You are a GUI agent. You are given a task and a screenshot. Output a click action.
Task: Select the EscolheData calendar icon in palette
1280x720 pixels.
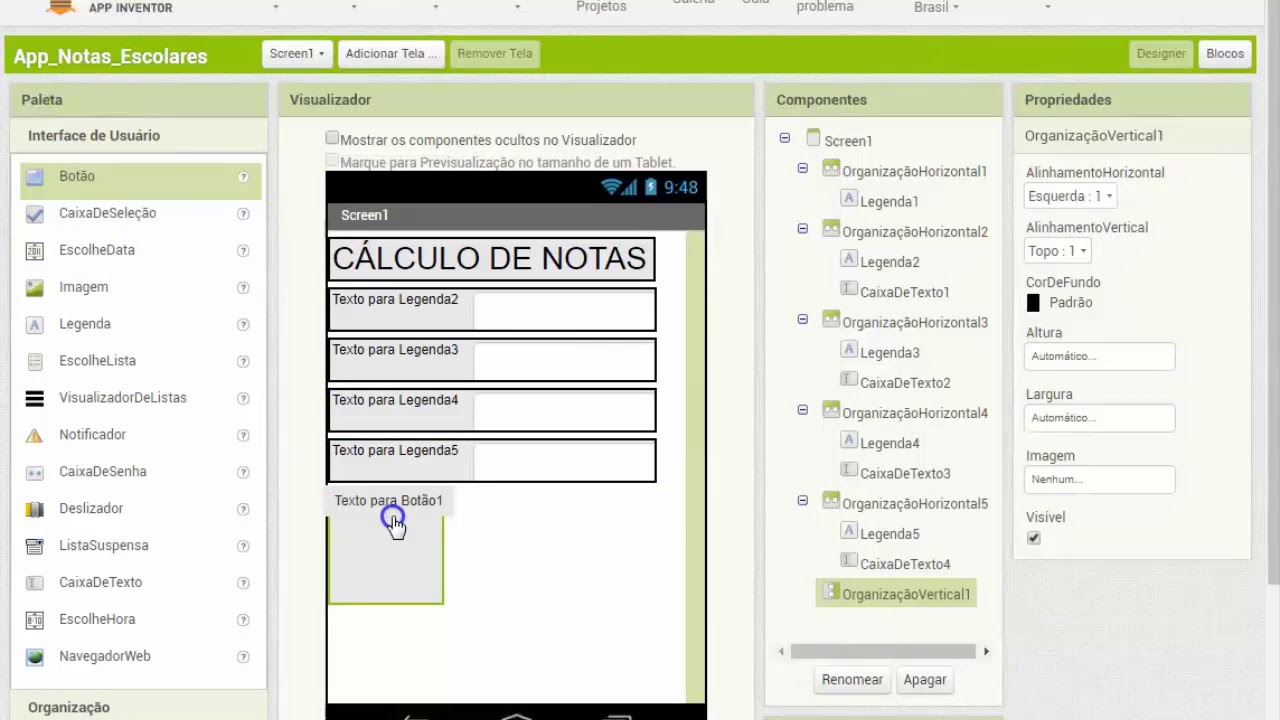coord(35,251)
